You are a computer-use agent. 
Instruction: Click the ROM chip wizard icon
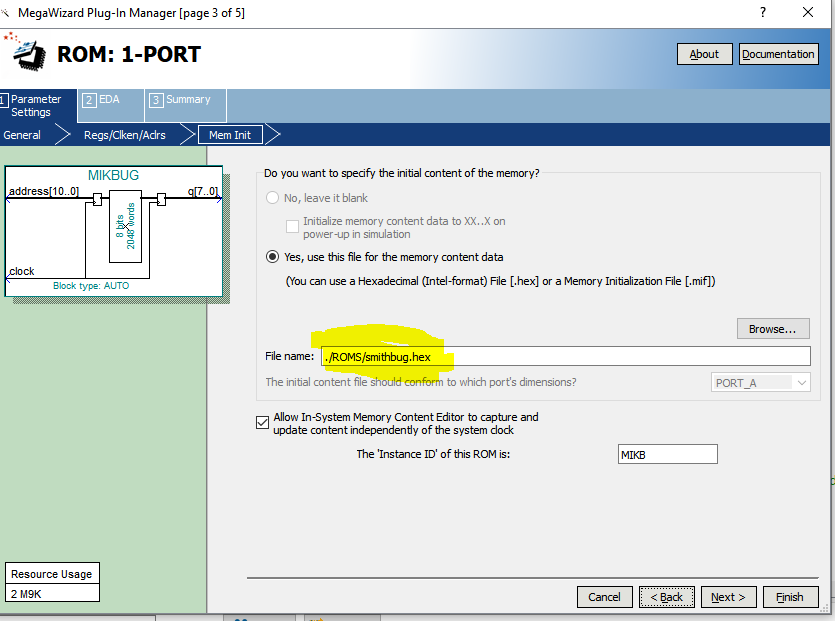pos(26,53)
